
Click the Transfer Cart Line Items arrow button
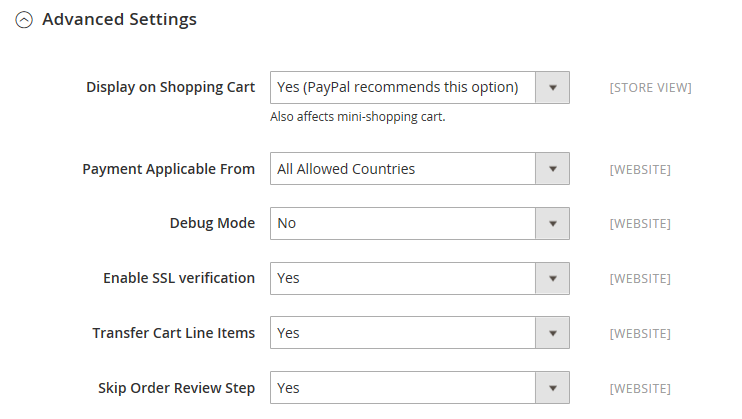pos(552,333)
